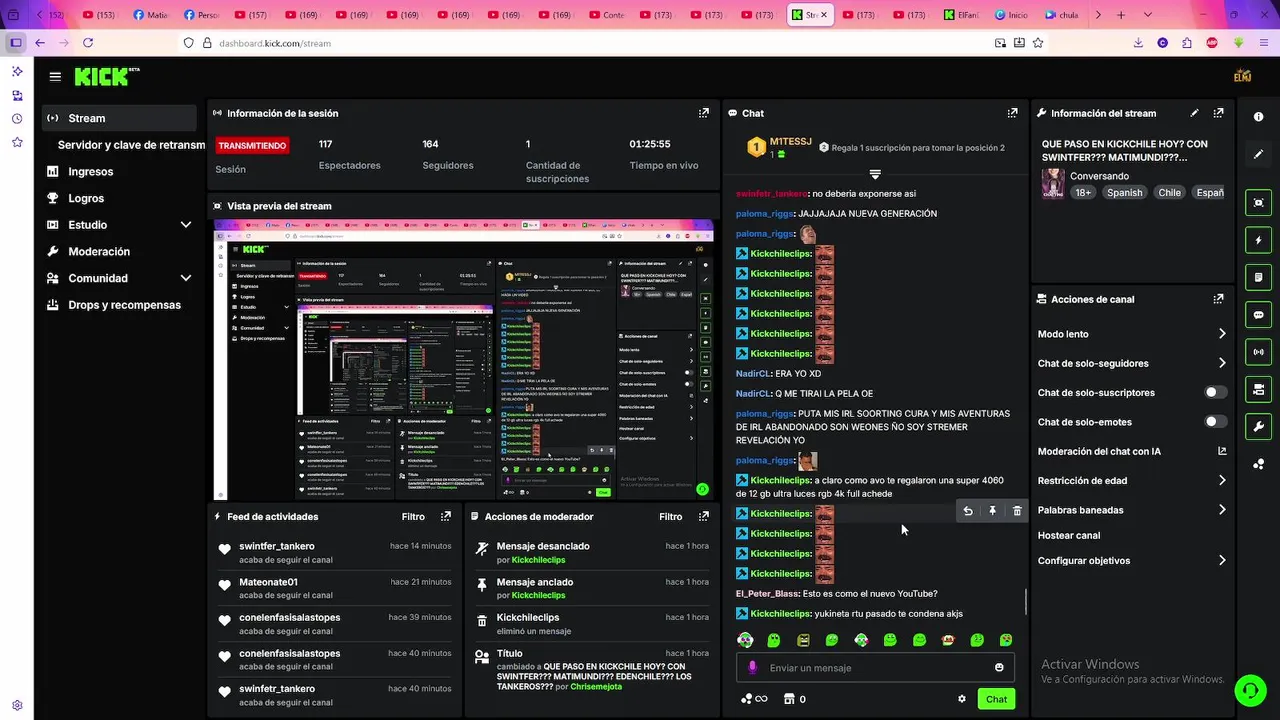
Task: Pop out the Información del stream panel
Action: 1218,114
